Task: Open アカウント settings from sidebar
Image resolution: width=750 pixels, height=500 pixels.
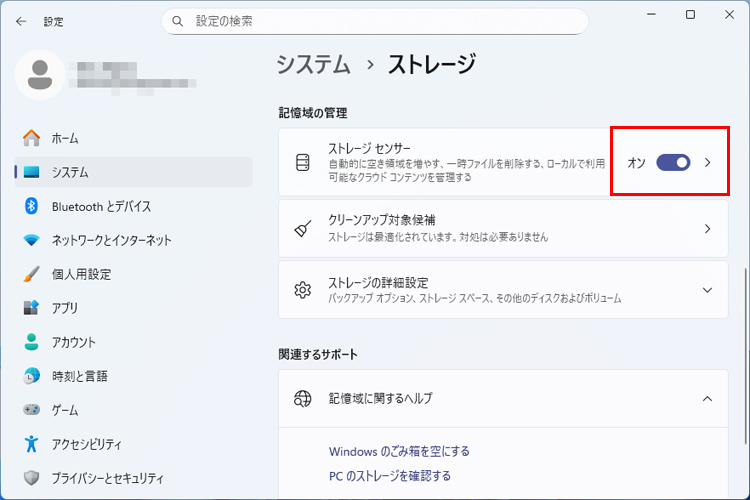Action: [74, 342]
